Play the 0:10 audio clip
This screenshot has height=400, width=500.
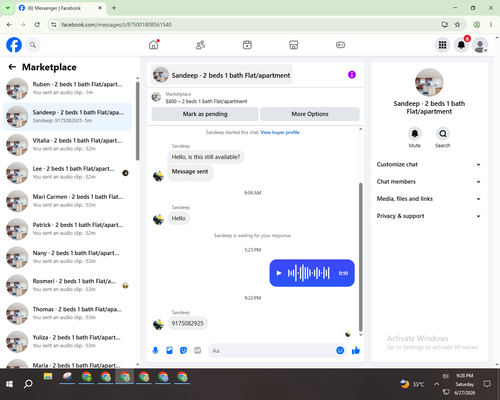tap(279, 273)
